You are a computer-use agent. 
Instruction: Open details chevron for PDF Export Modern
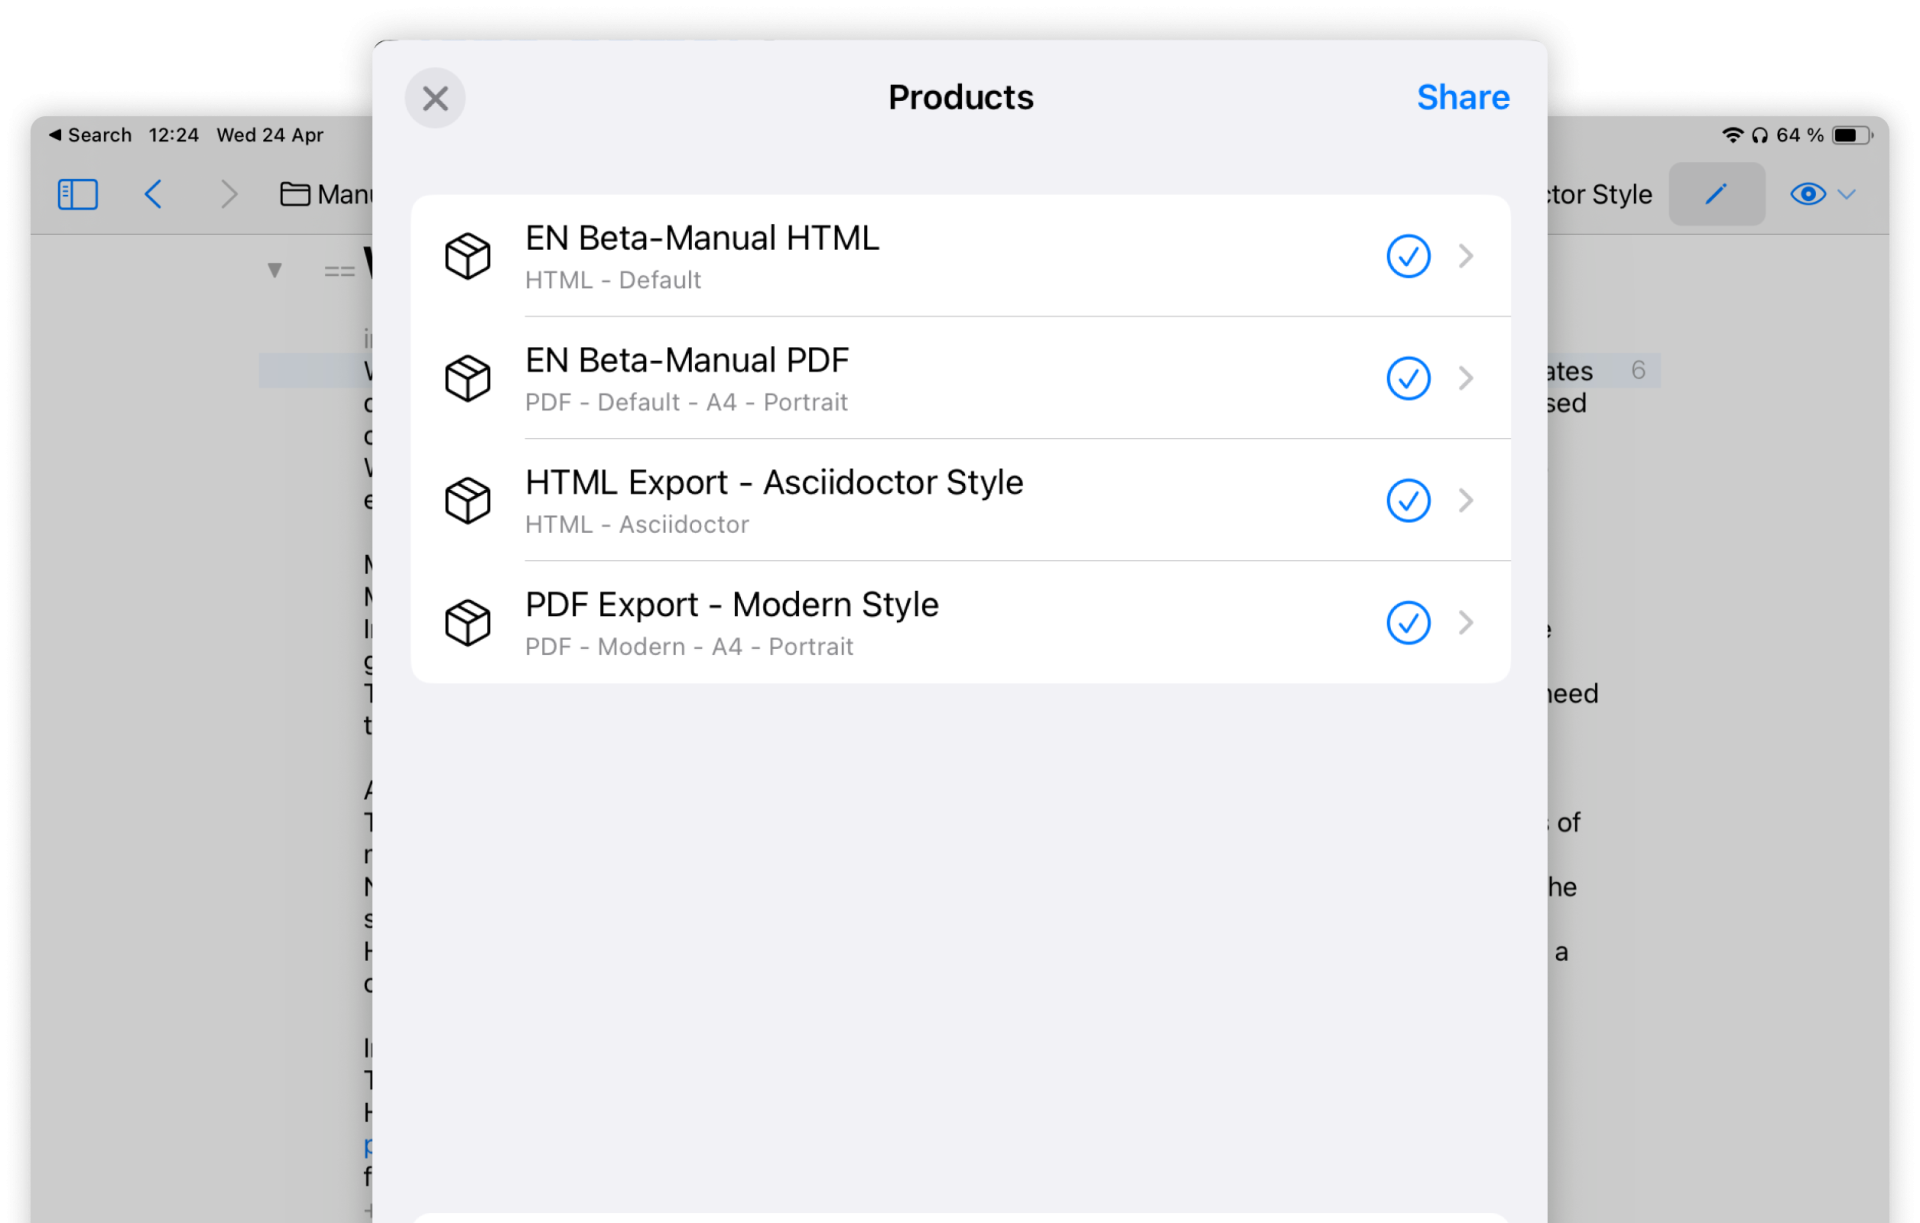[1466, 622]
